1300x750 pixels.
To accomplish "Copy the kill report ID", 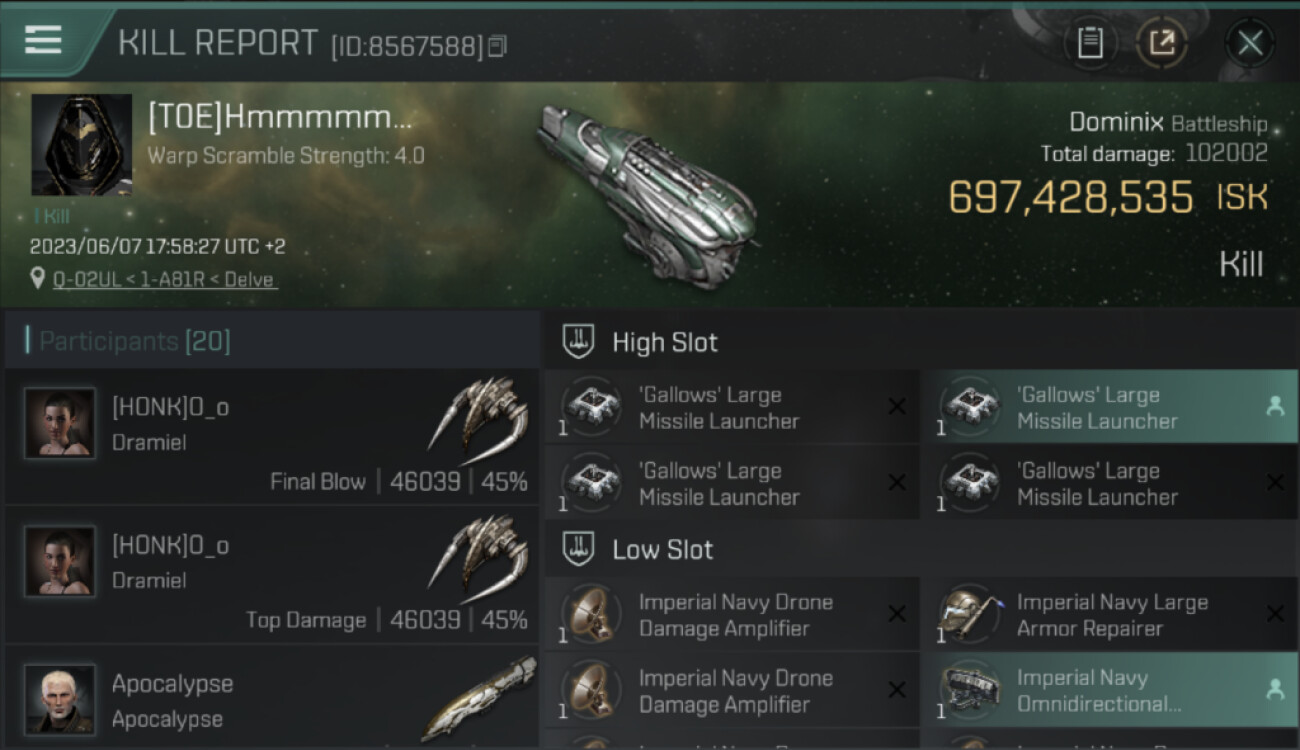I will click(497, 46).
